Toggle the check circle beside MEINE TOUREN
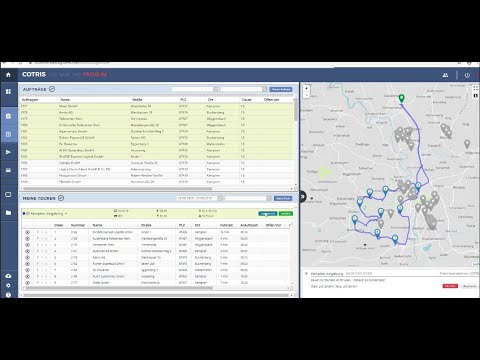This screenshot has width=480, height=360. tap(61, 198)
